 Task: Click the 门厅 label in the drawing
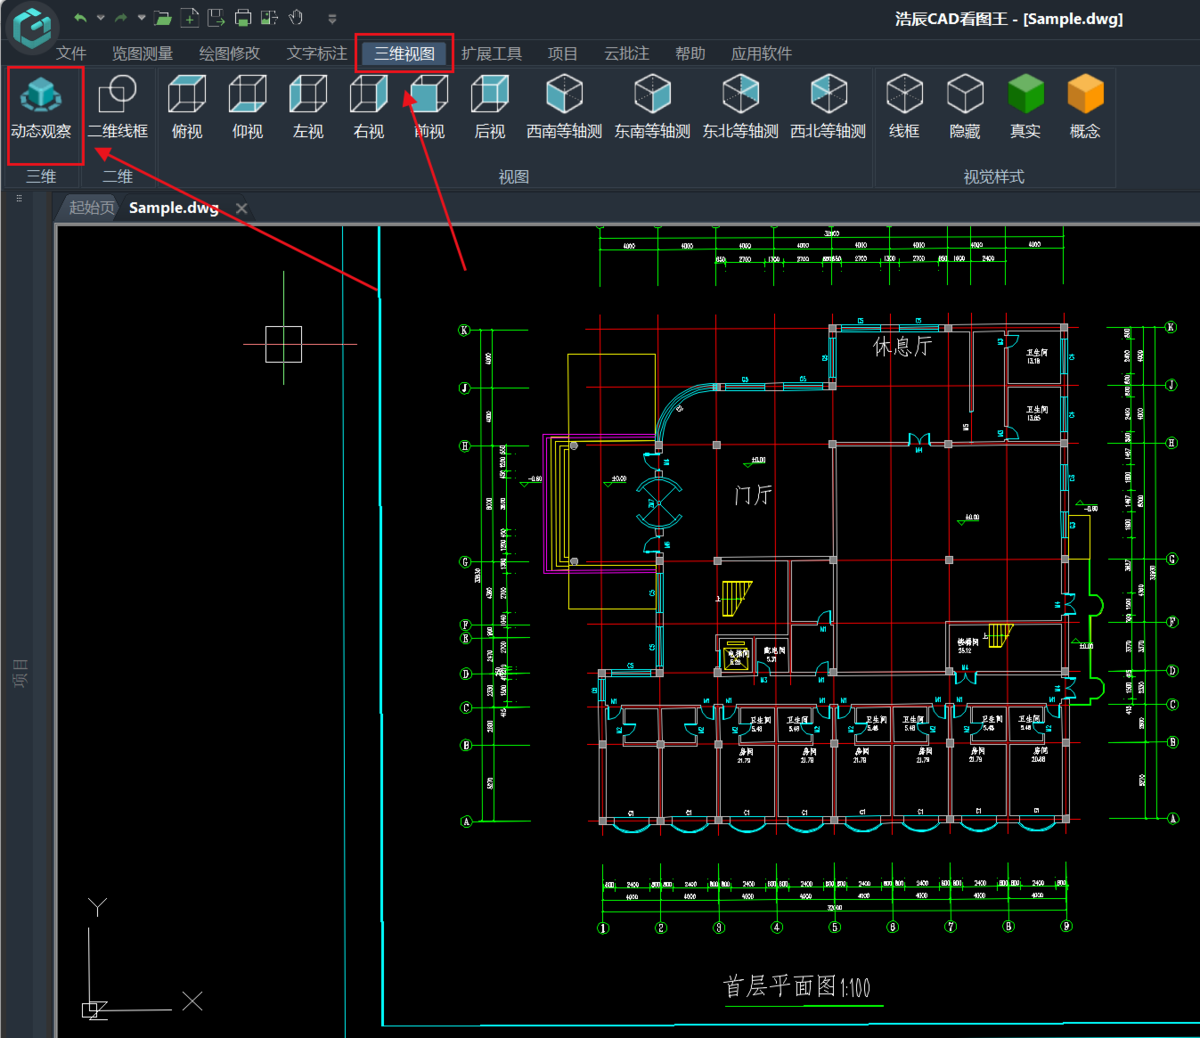pyautogui.click(x=753, y=494)
